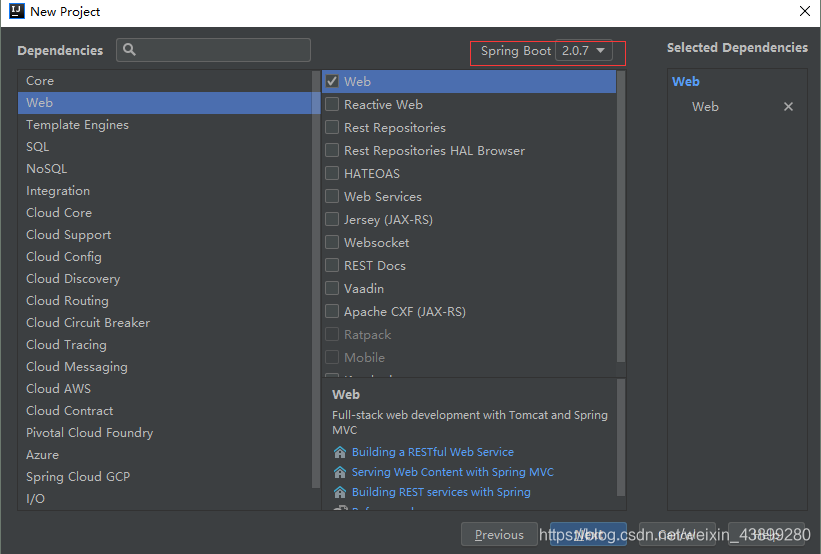Tick Rest Repositories HAL Browser checkbox
Viewport: 821px width, 554px height.
tap(332, 150)
